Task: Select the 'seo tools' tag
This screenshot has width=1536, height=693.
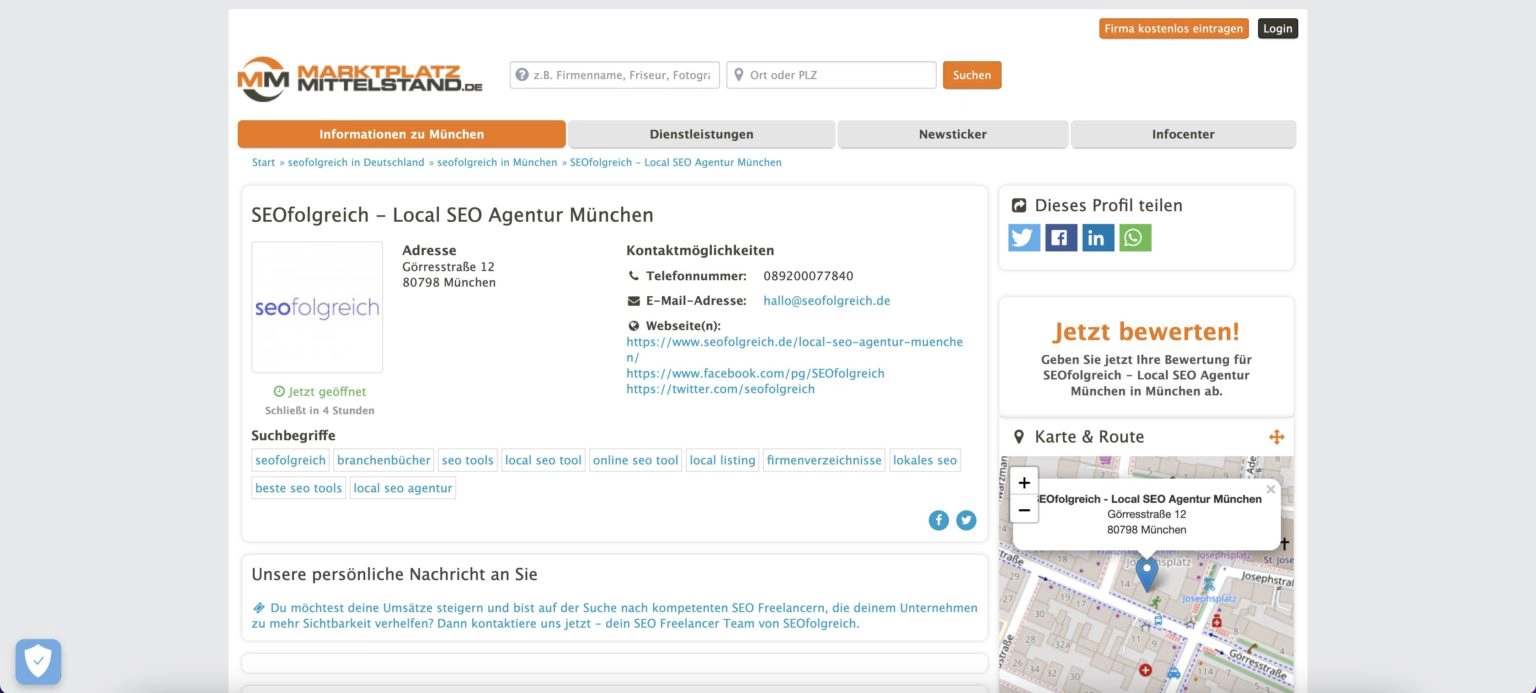Action: click(x=468, y=461)
